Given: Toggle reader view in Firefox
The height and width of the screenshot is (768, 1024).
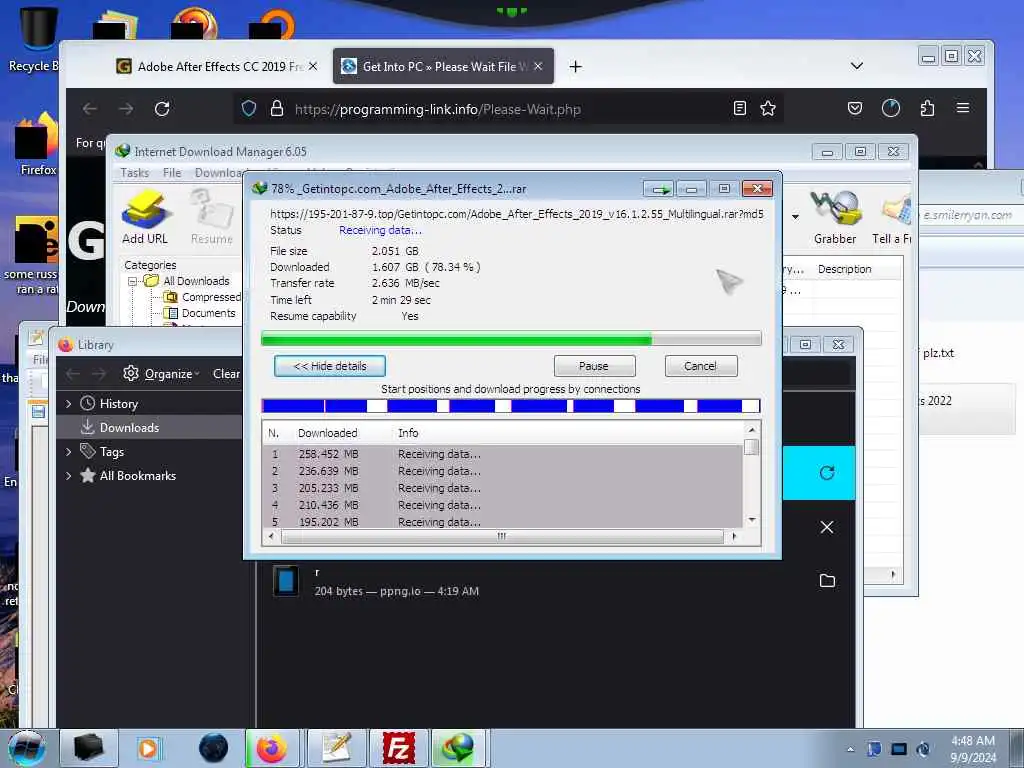Looking at the screenshot, I should click(x=739, y=108).
